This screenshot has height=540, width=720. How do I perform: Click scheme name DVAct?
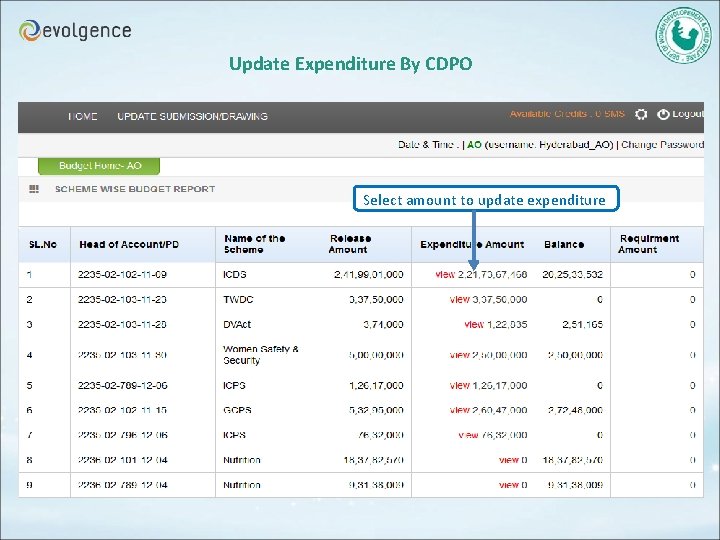tap(237, 324)
